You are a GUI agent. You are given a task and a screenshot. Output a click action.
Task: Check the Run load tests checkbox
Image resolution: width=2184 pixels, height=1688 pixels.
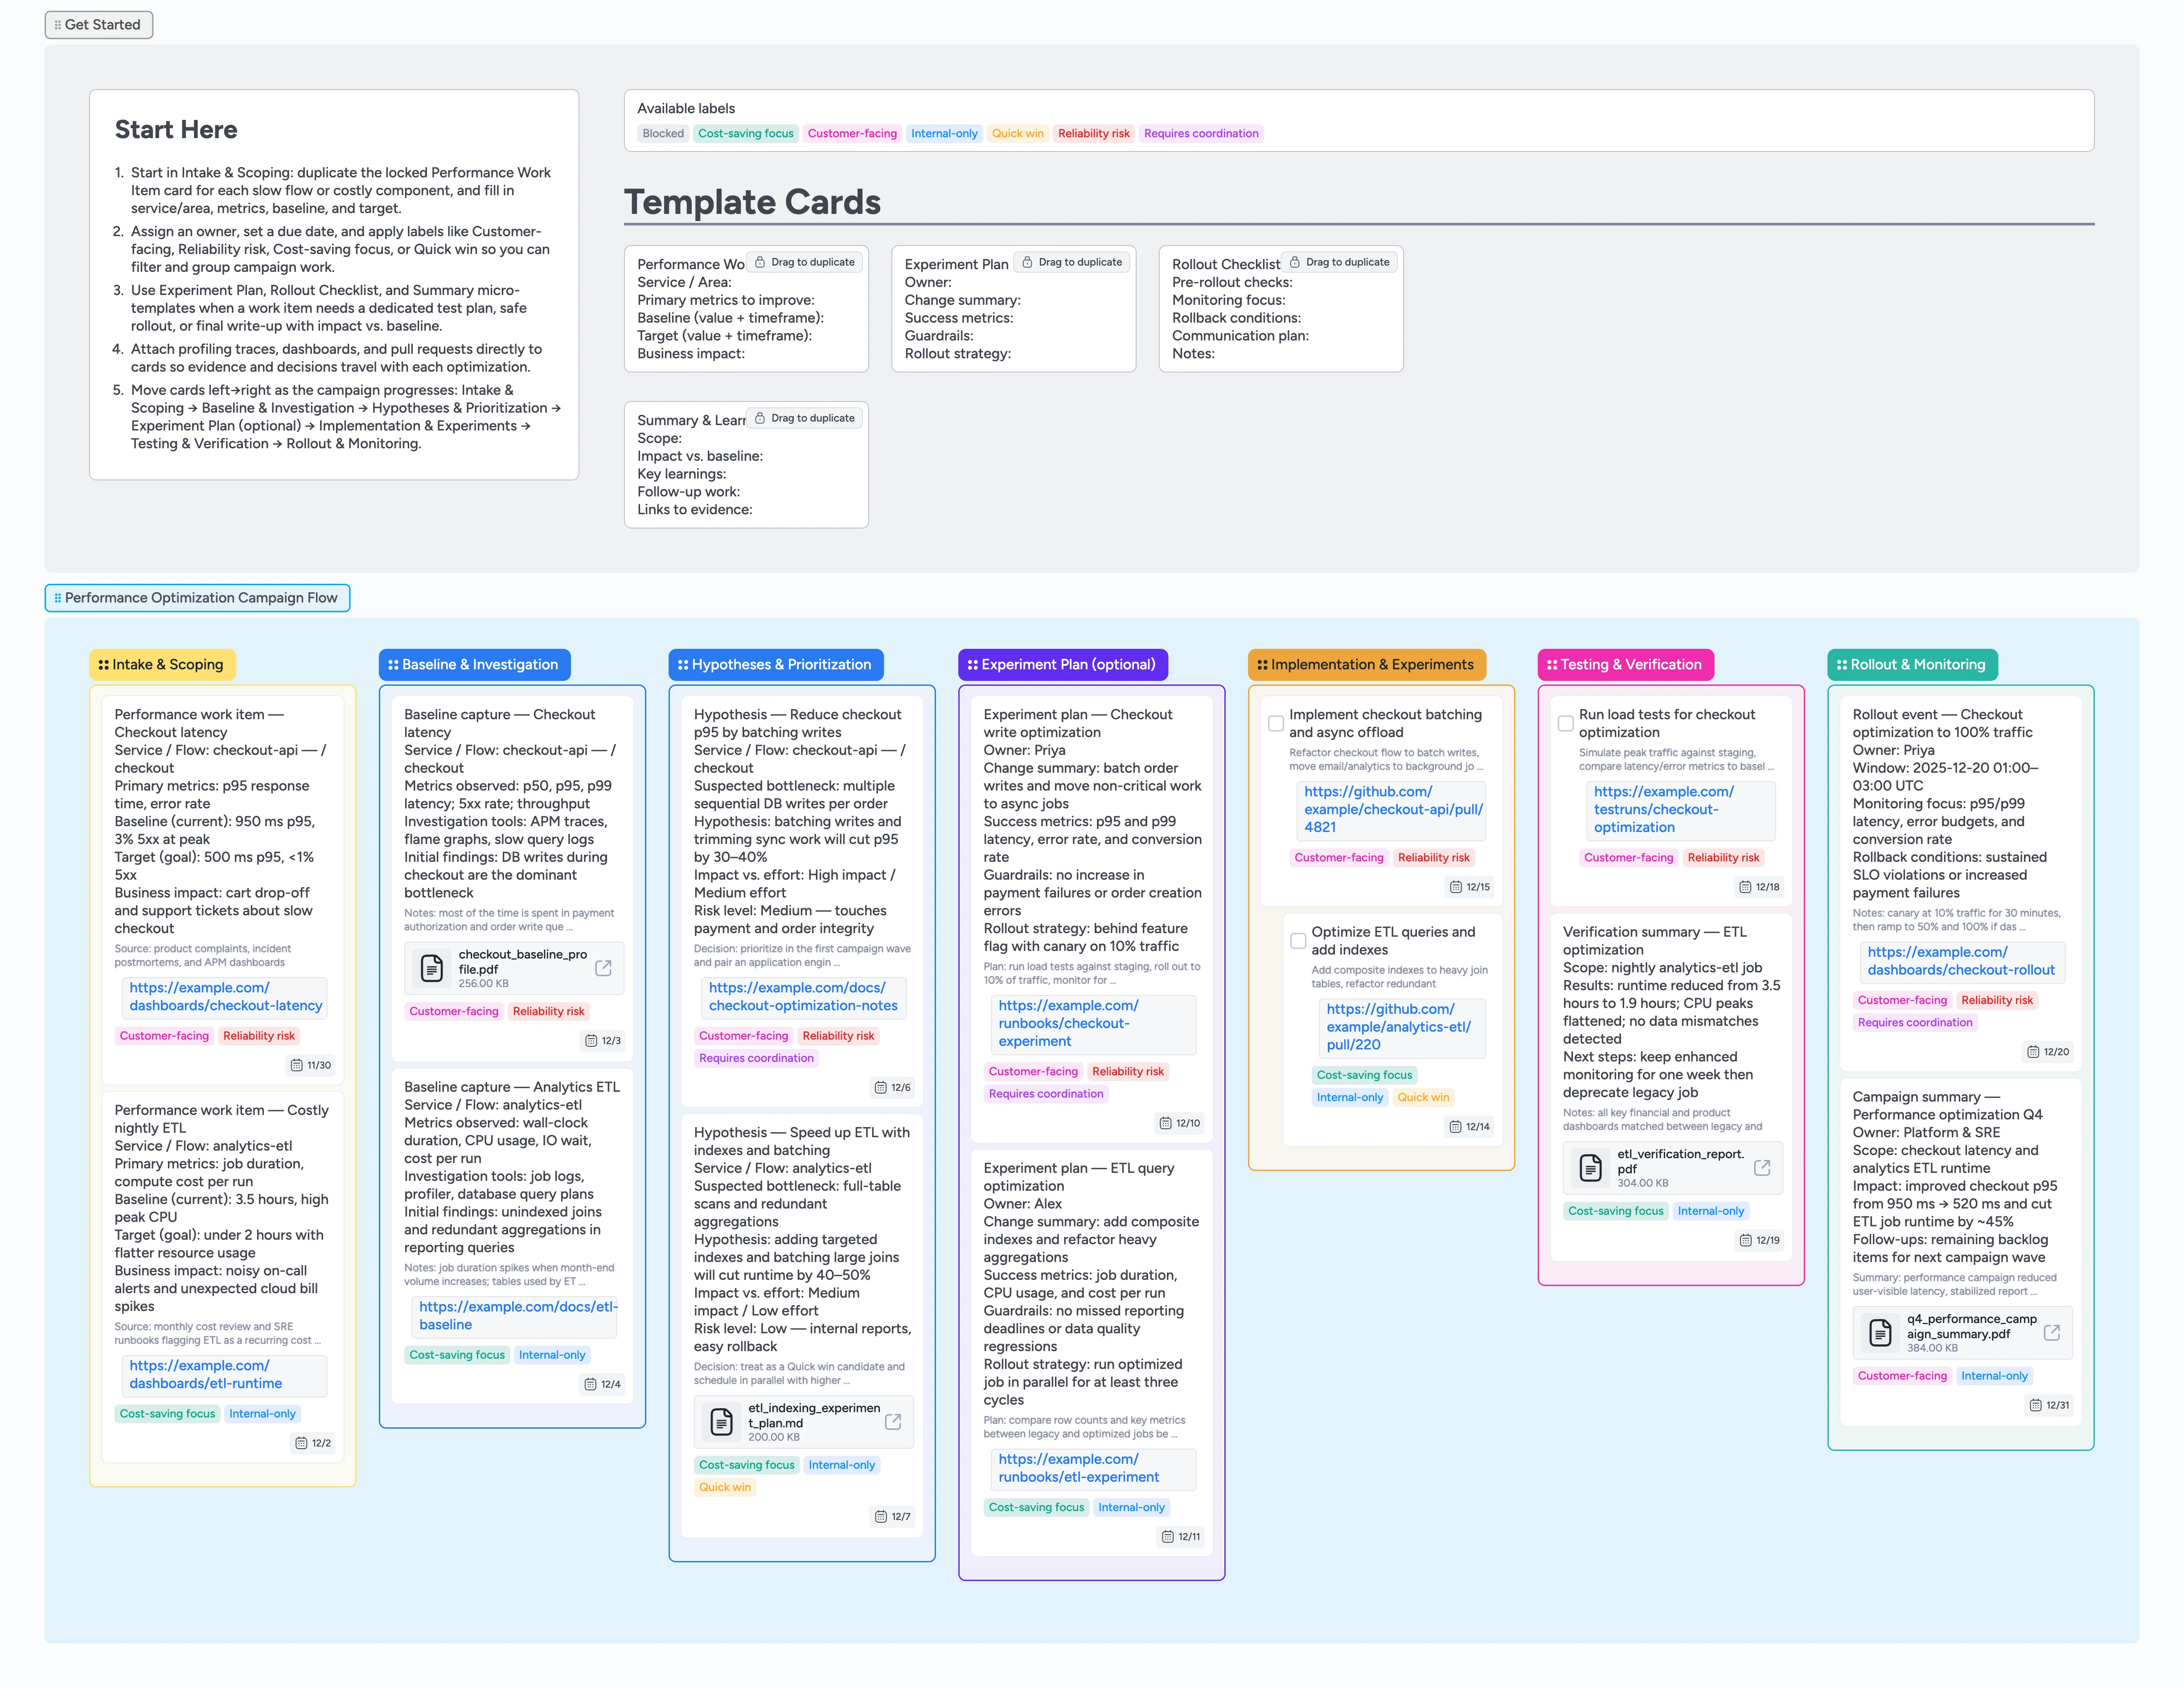[1565, 722]
